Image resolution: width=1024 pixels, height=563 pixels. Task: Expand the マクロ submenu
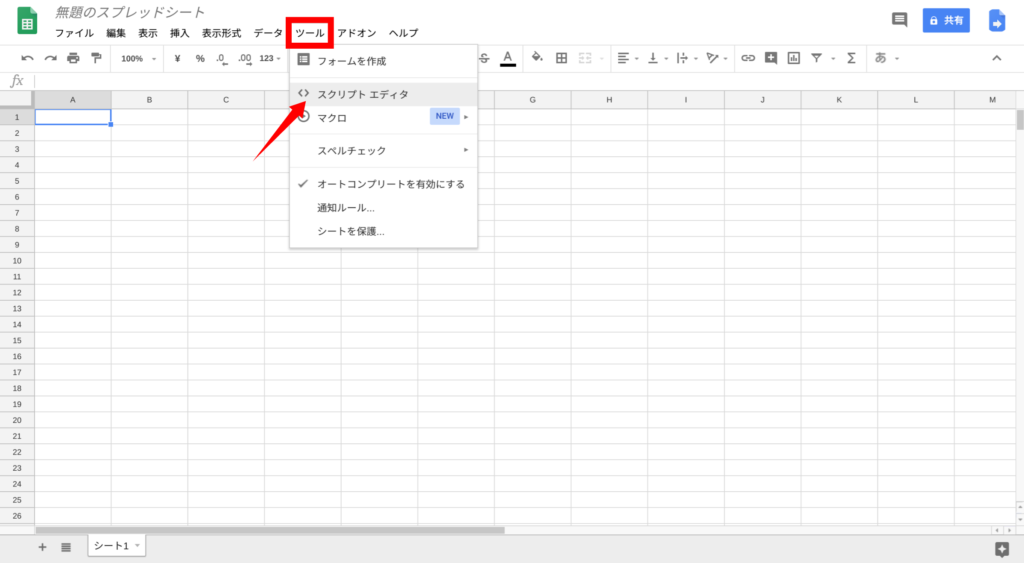(383, 117)
